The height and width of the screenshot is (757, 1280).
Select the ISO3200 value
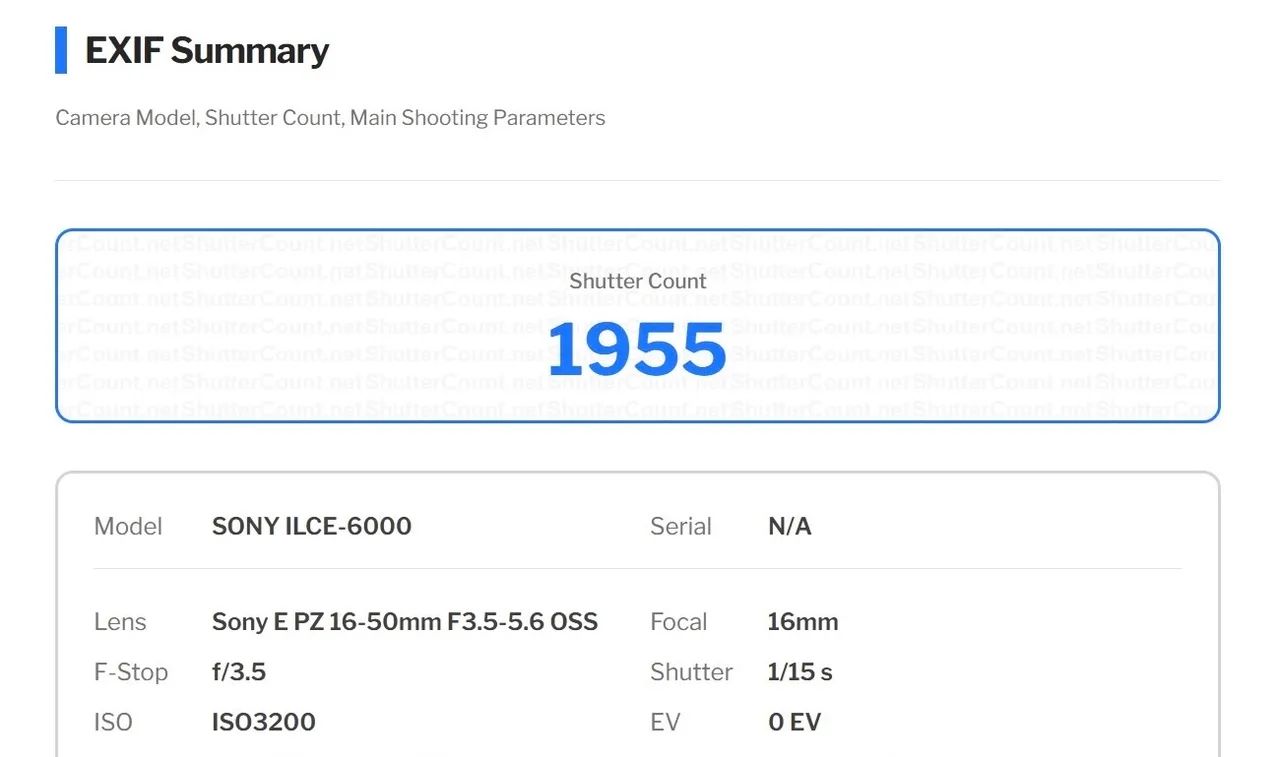263,722
